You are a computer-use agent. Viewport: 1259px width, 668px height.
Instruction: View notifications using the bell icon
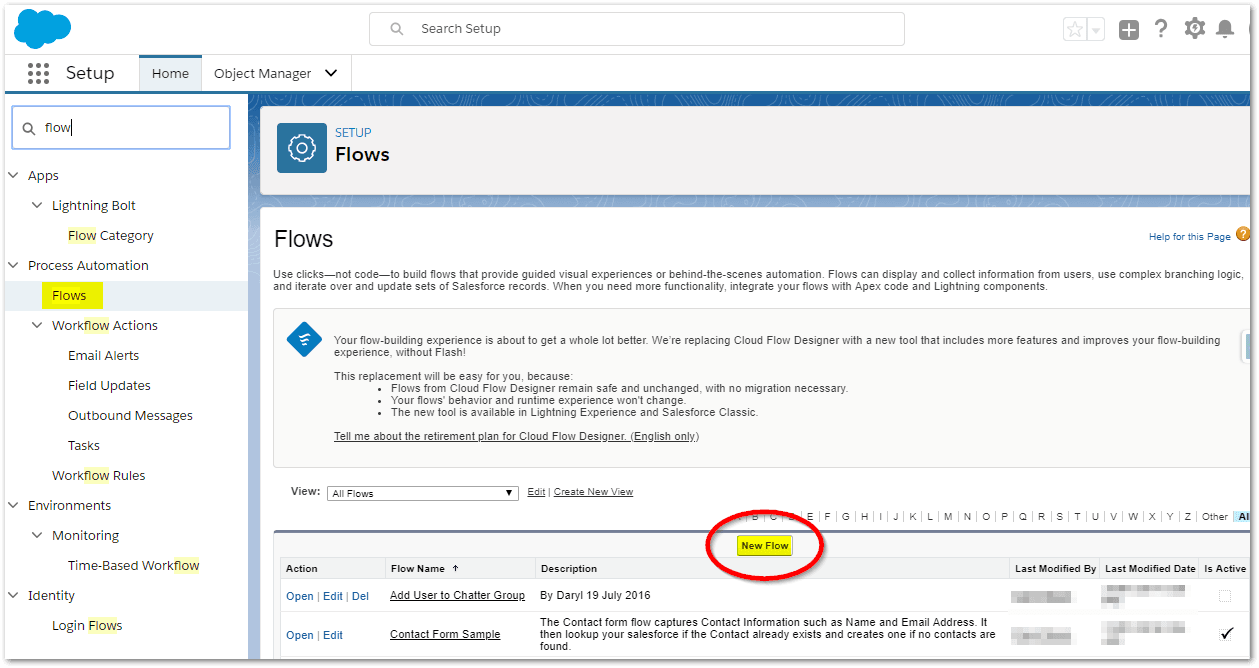click(1225, 29)
